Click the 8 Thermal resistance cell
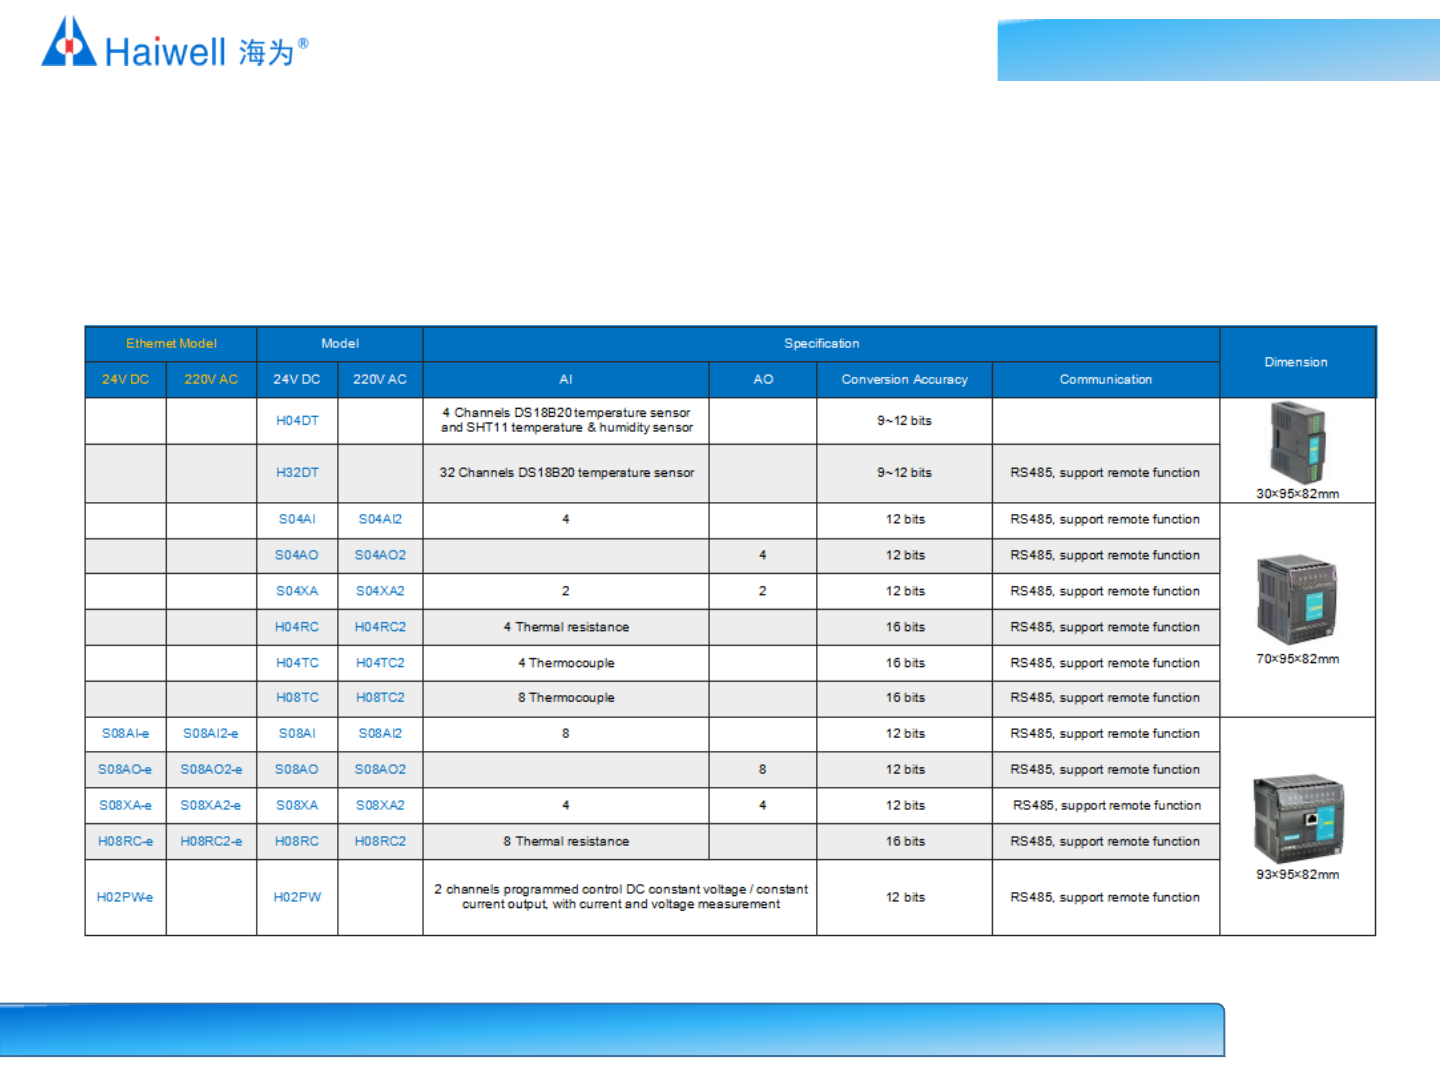The width and height of the screenshot is (1440, 1080). coord(566,842)
